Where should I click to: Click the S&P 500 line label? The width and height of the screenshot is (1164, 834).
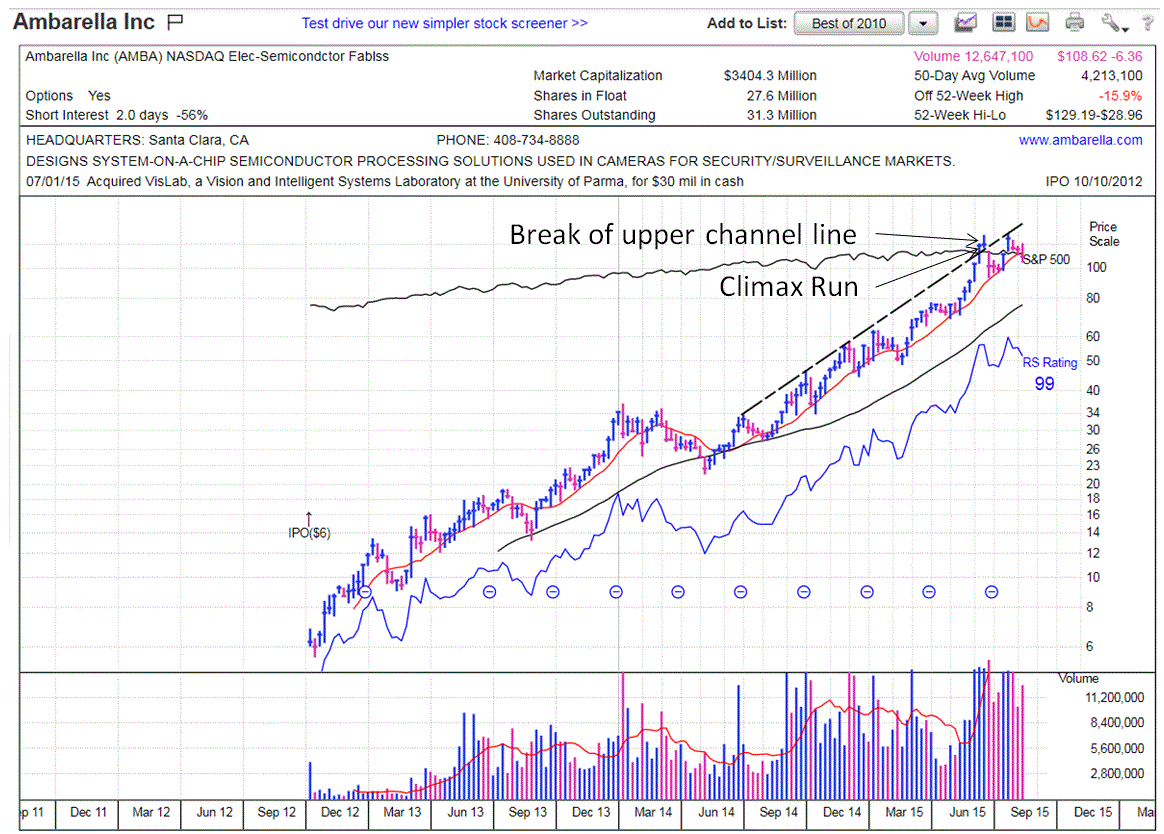pyautogui.click(x=1047, y=259)
